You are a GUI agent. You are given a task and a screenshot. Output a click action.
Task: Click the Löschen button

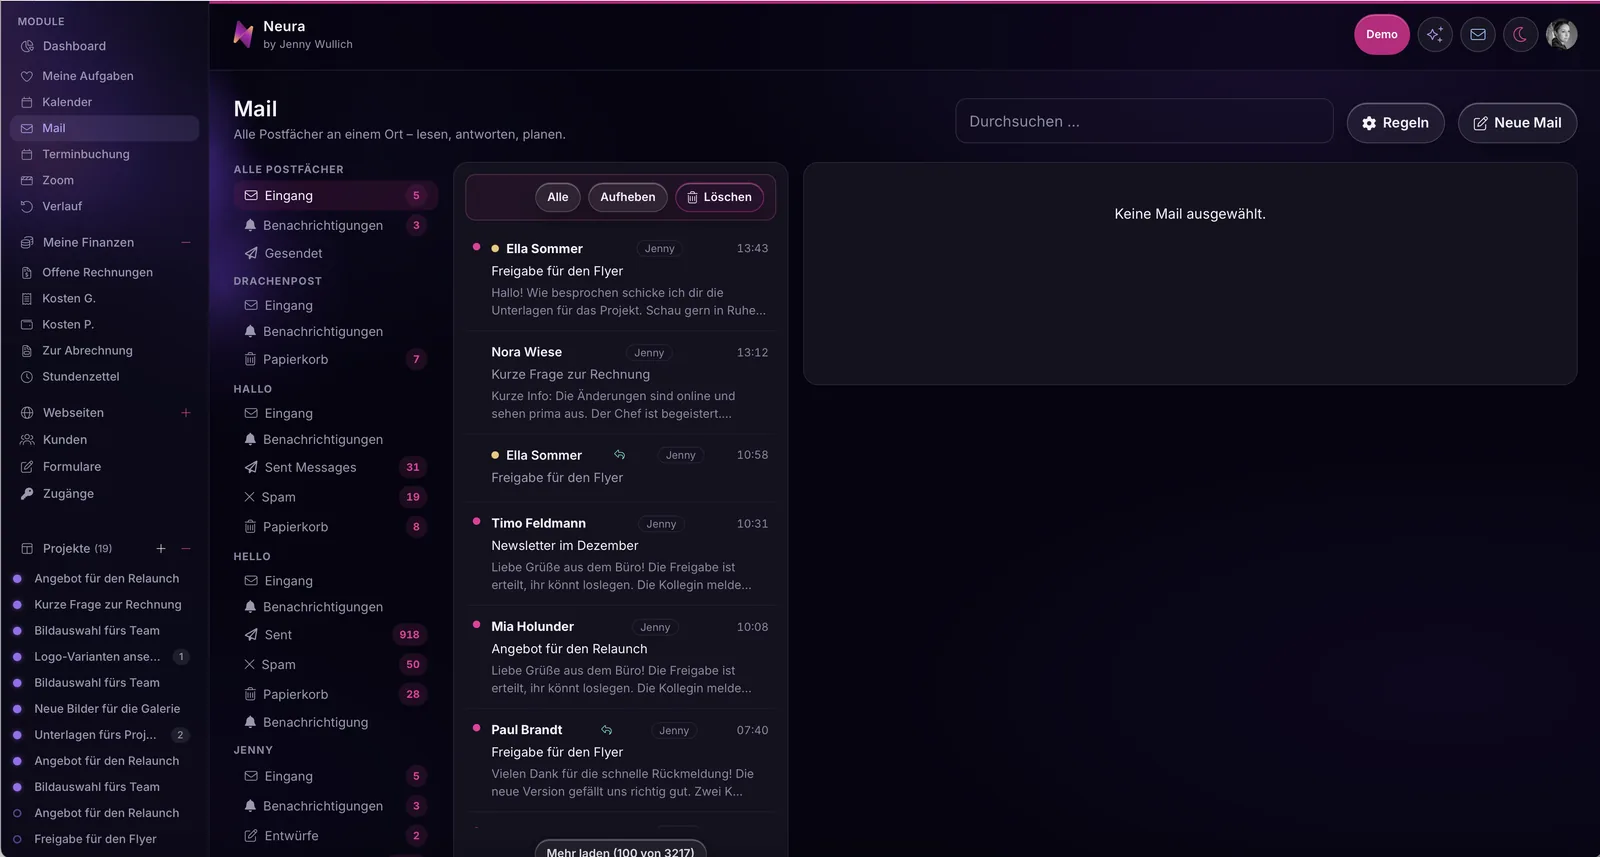click(719, 197)
